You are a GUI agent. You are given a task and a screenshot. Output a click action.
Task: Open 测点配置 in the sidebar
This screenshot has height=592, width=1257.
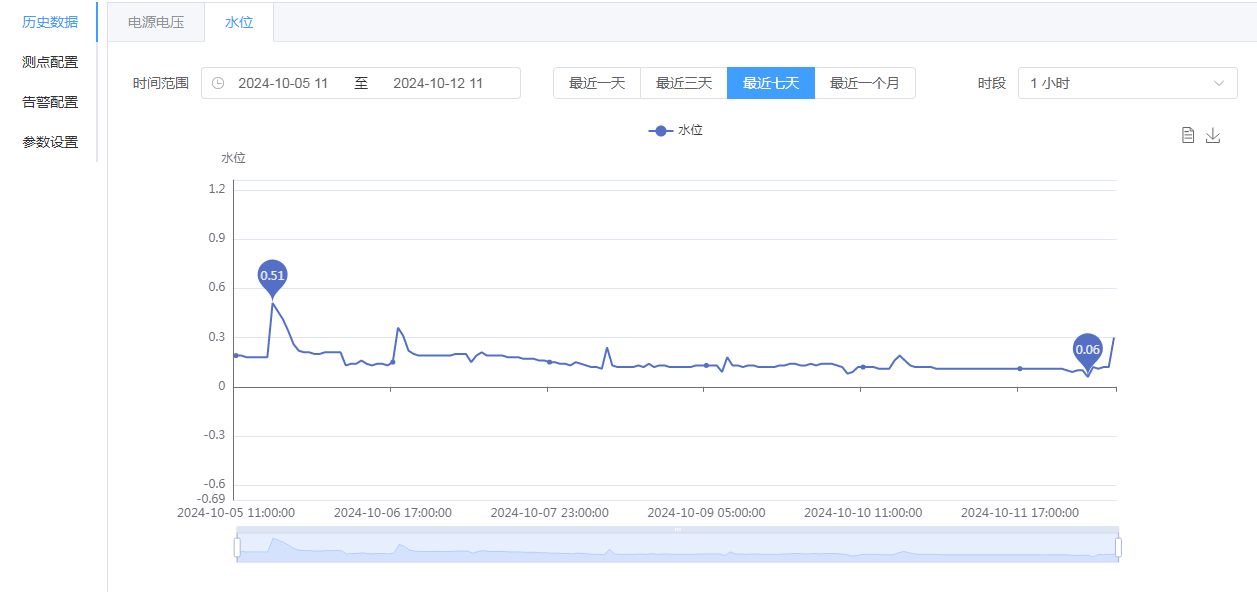(50, 62)
